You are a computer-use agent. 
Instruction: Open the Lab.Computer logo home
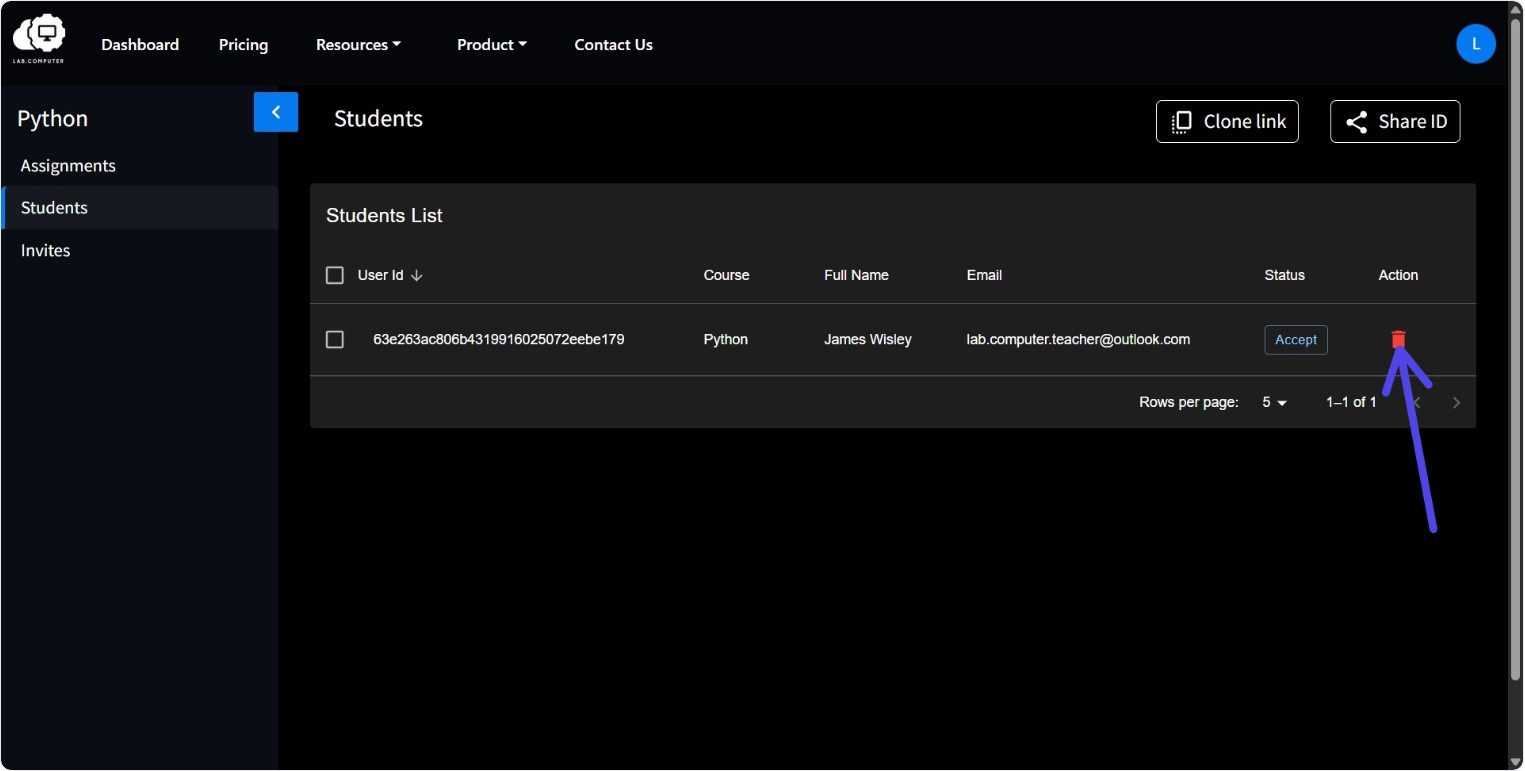39,38
